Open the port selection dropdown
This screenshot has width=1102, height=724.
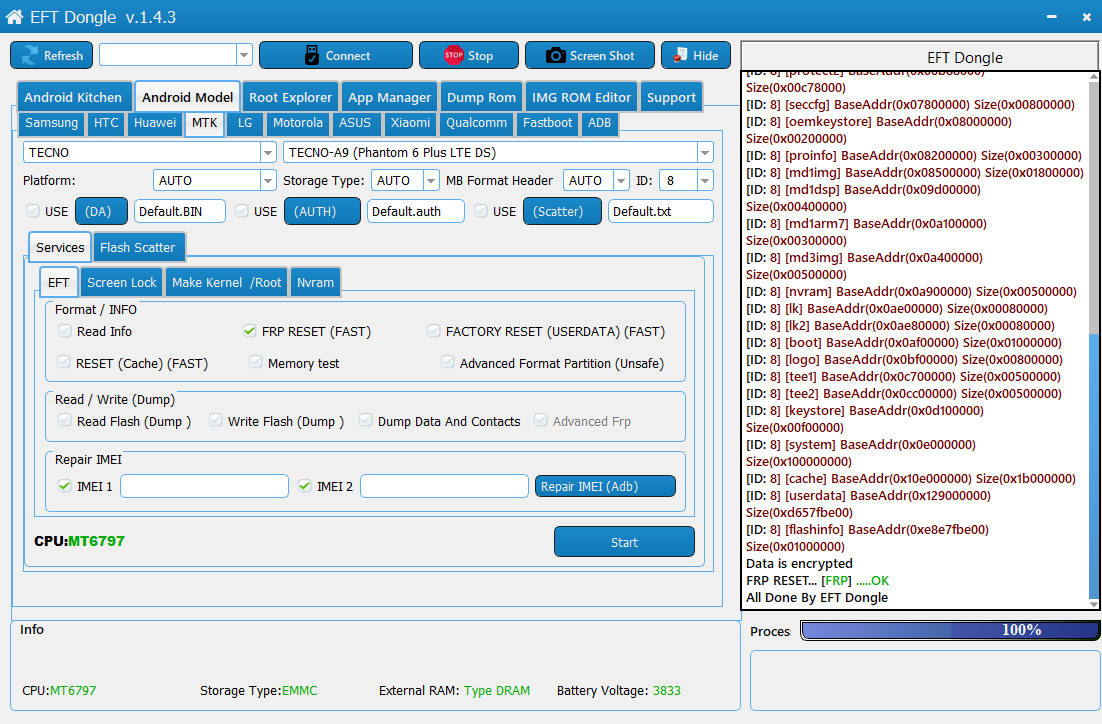pos(244,55)
